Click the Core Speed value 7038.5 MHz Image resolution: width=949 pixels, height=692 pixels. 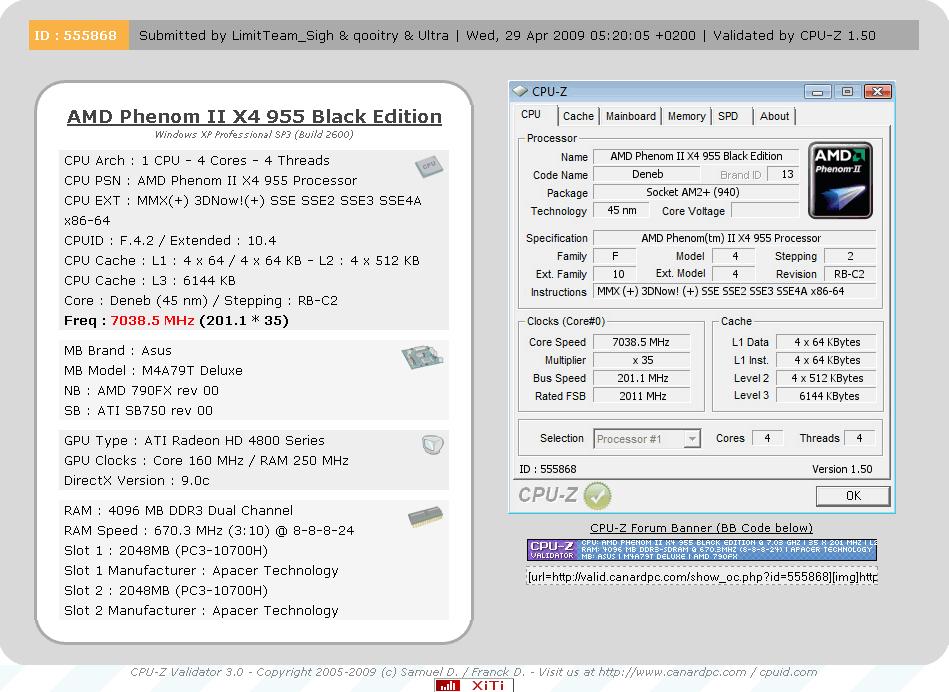point(641,342)
